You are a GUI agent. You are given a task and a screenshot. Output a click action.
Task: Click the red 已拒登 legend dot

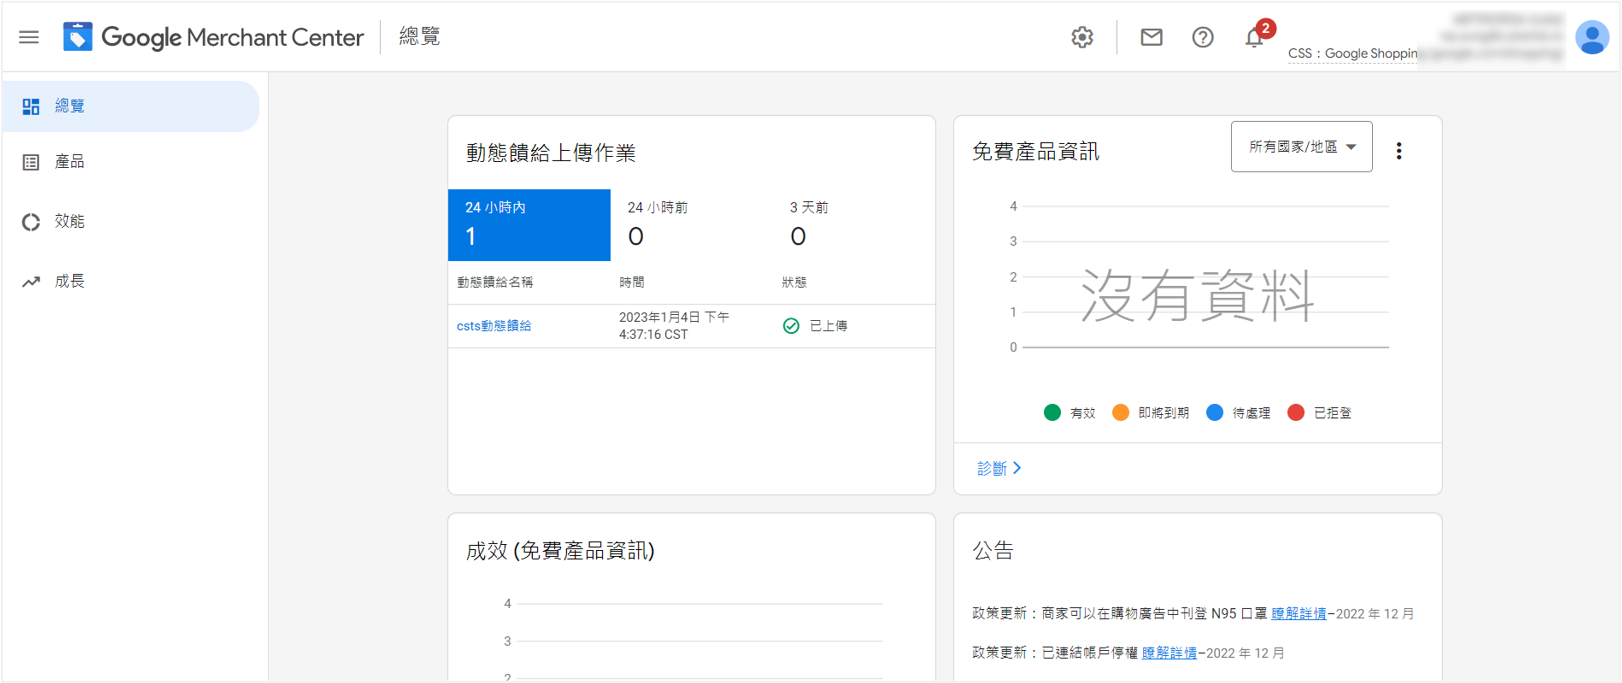tap(1295, 413)
